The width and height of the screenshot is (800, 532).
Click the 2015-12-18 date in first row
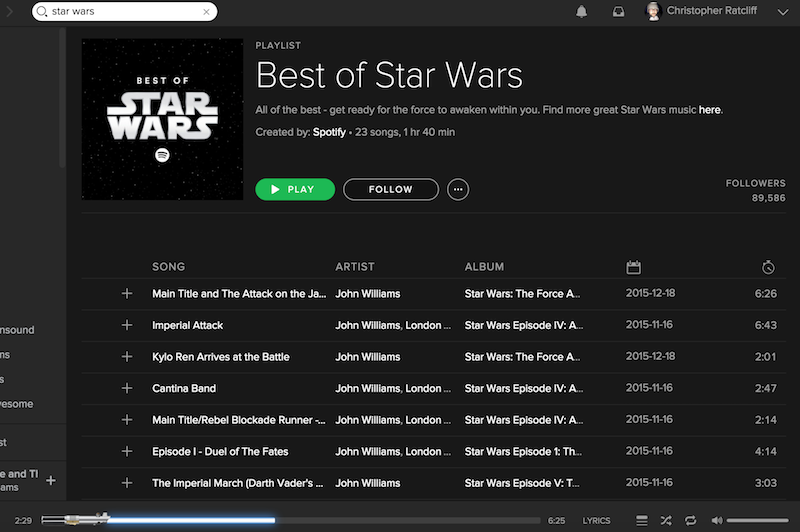650,293
